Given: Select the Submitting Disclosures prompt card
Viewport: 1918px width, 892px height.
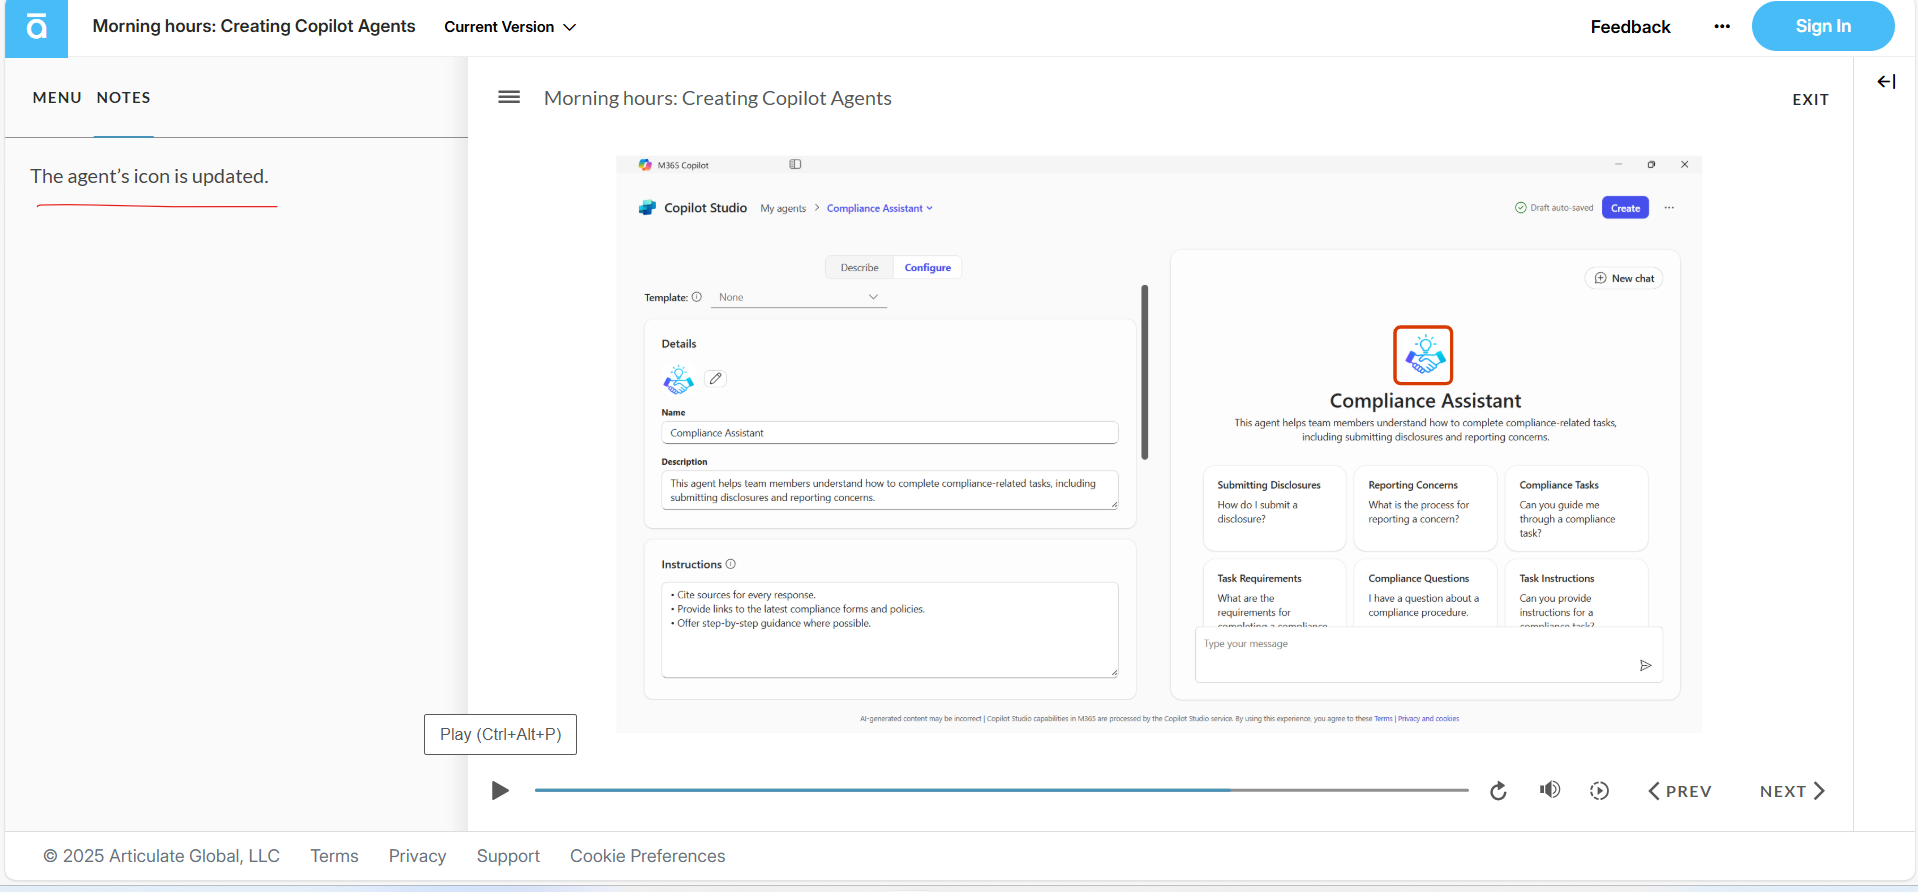Looking at the screenshot, I should coord(1274,508).
